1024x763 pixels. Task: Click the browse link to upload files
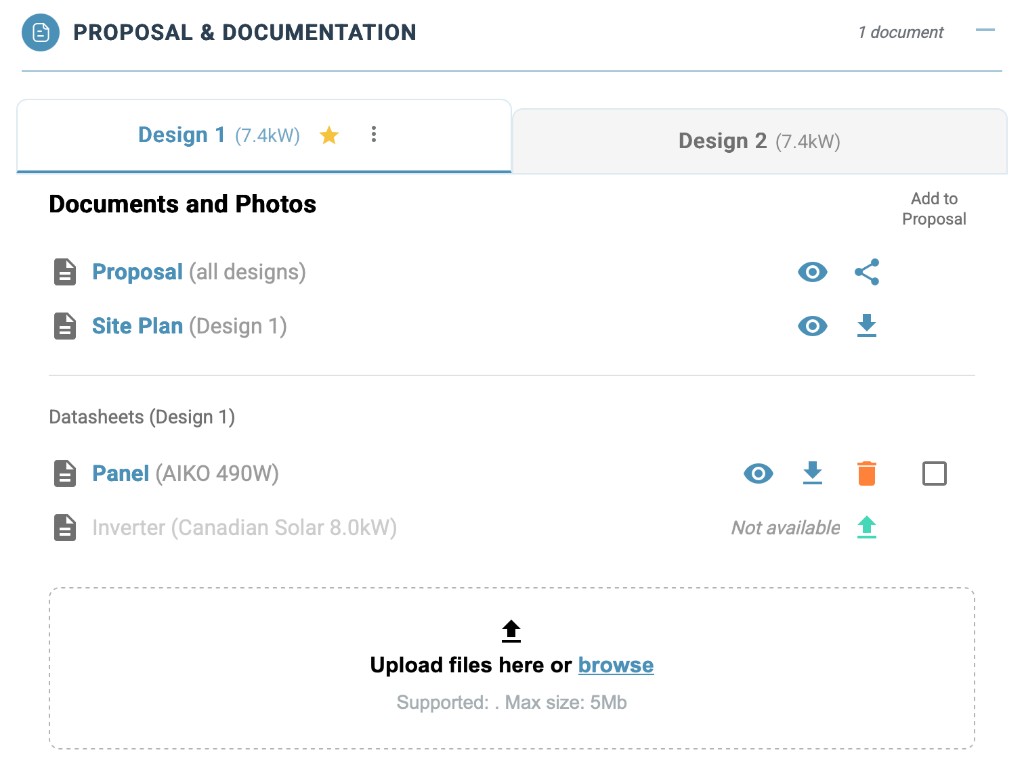coord(616,665)
